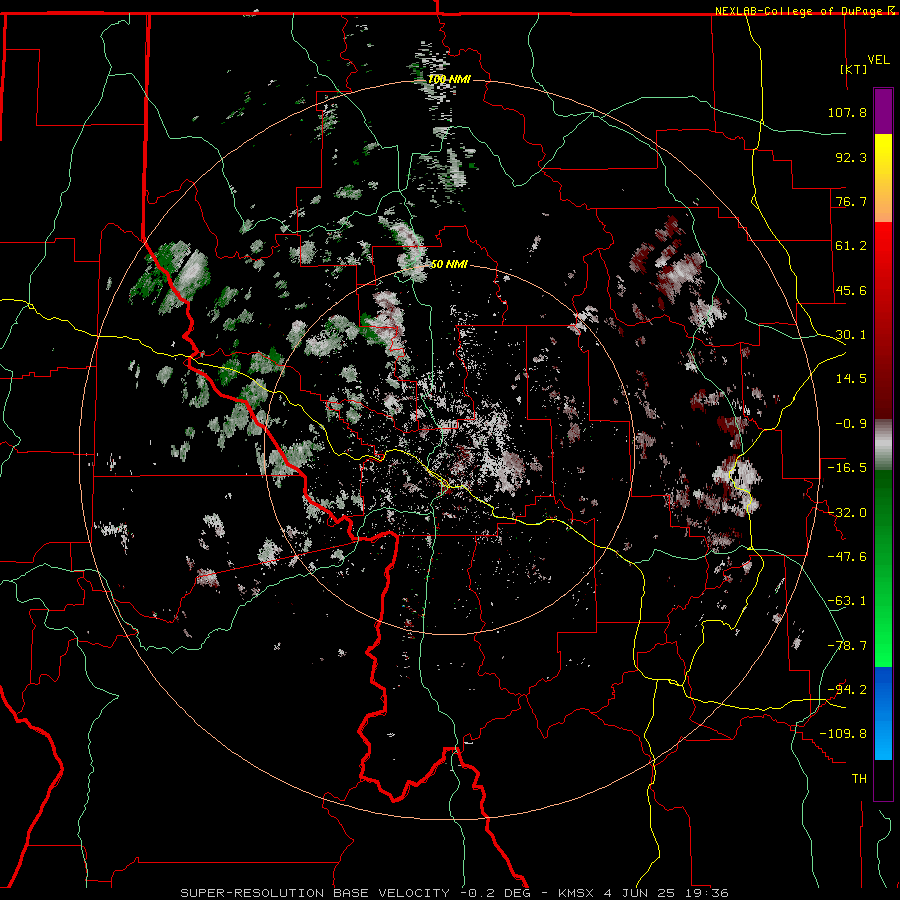Click the -47.6 velocity scale value

point(847,557)
